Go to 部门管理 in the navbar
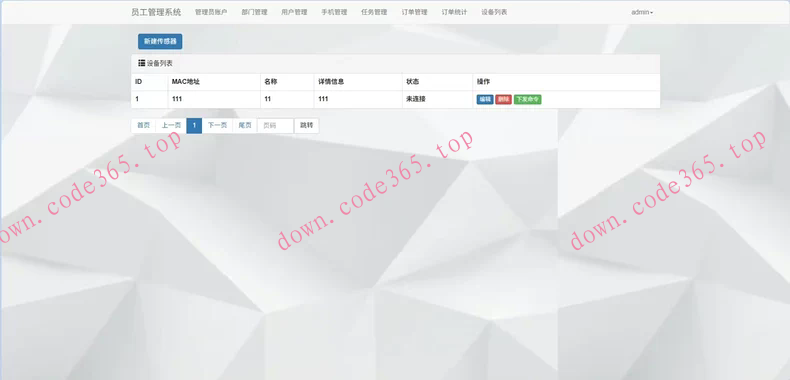Viewport: 790px width, 380px height. 254,12
